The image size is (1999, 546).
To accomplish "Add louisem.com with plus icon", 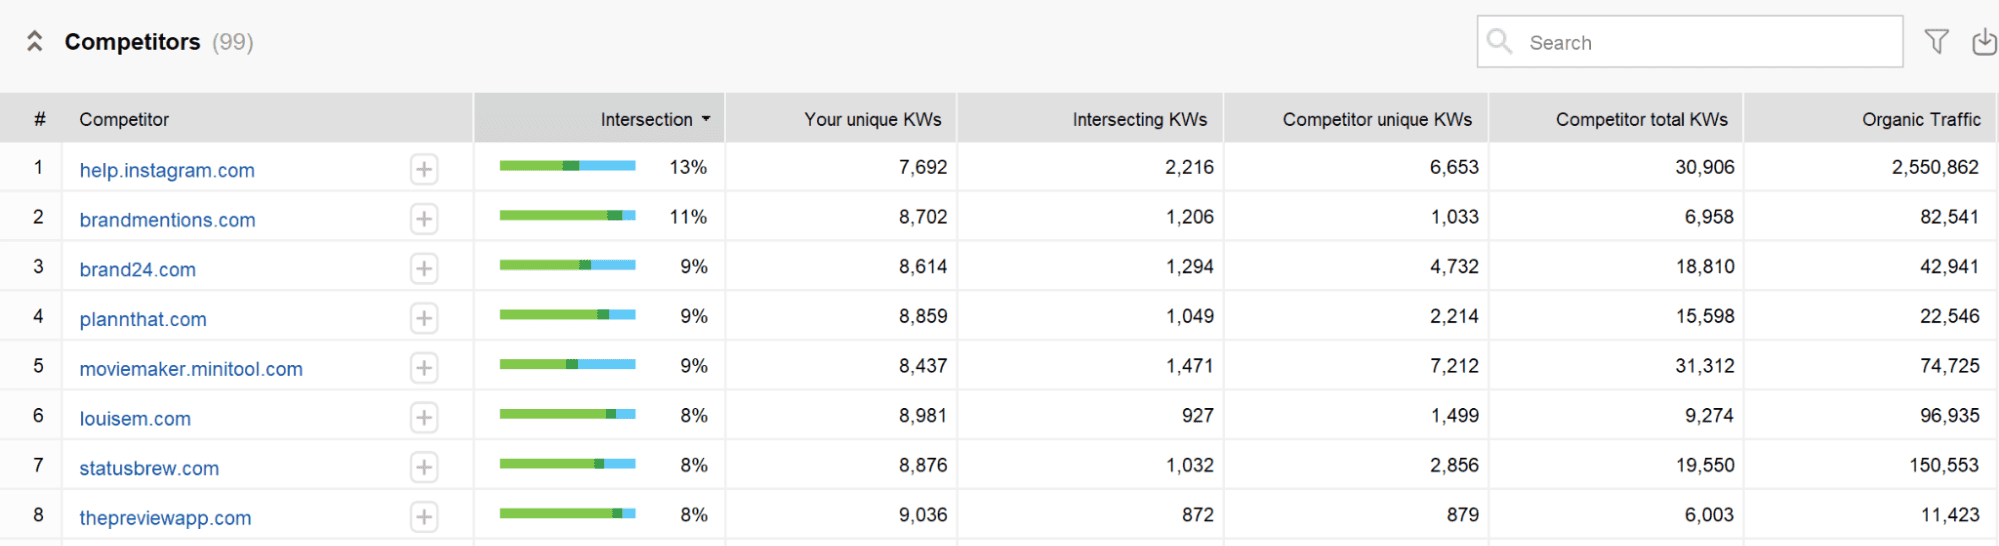I will pyautogui.click(x=424, y=418).
